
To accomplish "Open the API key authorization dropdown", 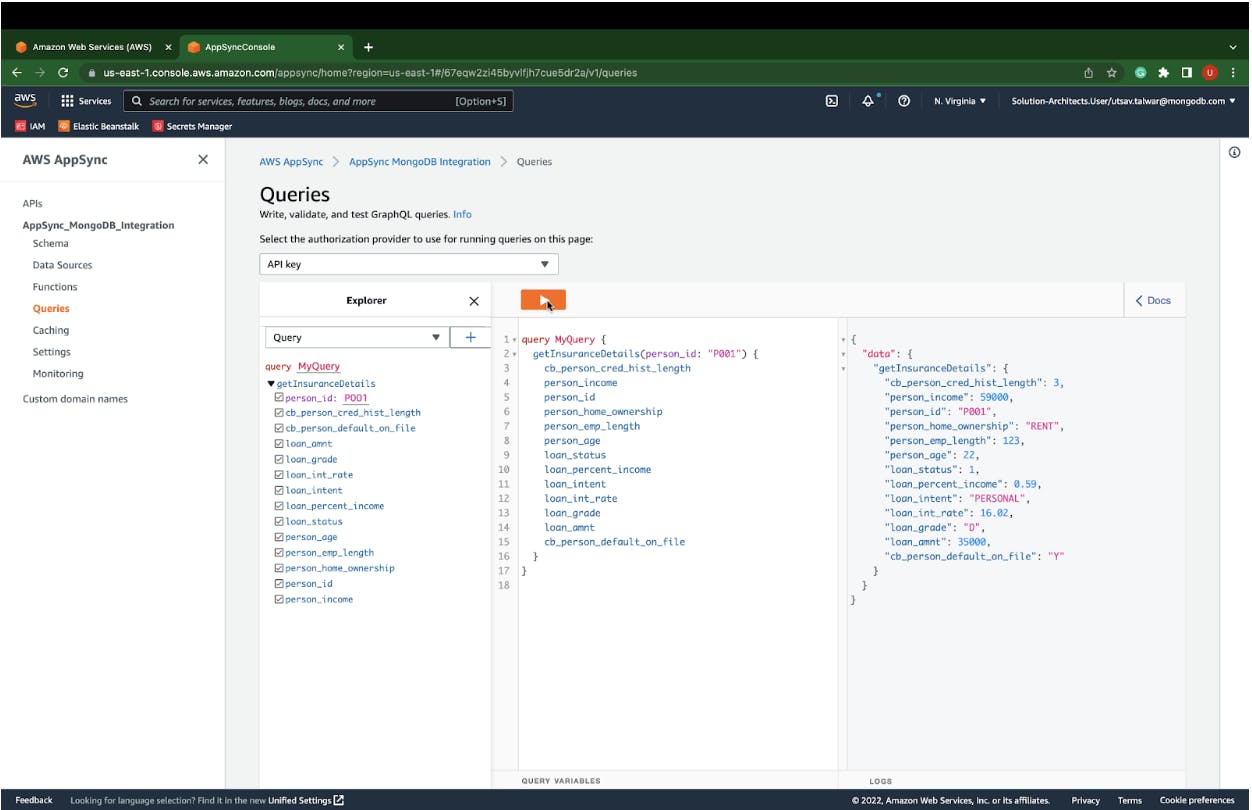I will coord(408,264).
